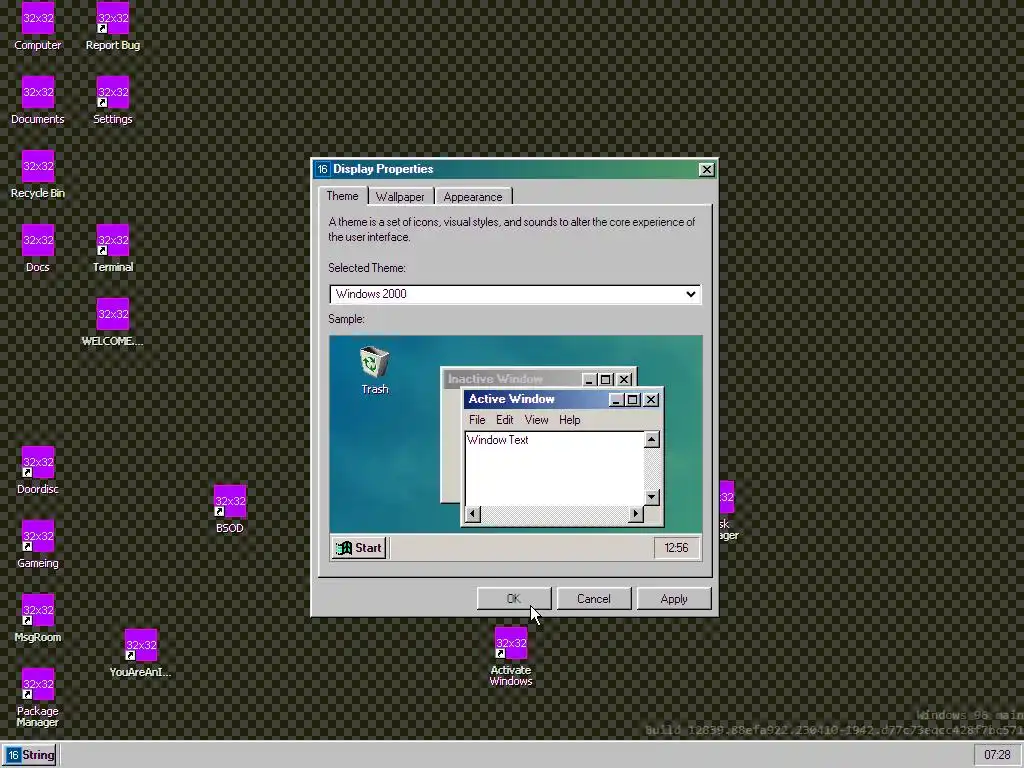The image size is (1024, 768).
Task: Click the sample Active Window minimize button
Action: tap(616, 400)
